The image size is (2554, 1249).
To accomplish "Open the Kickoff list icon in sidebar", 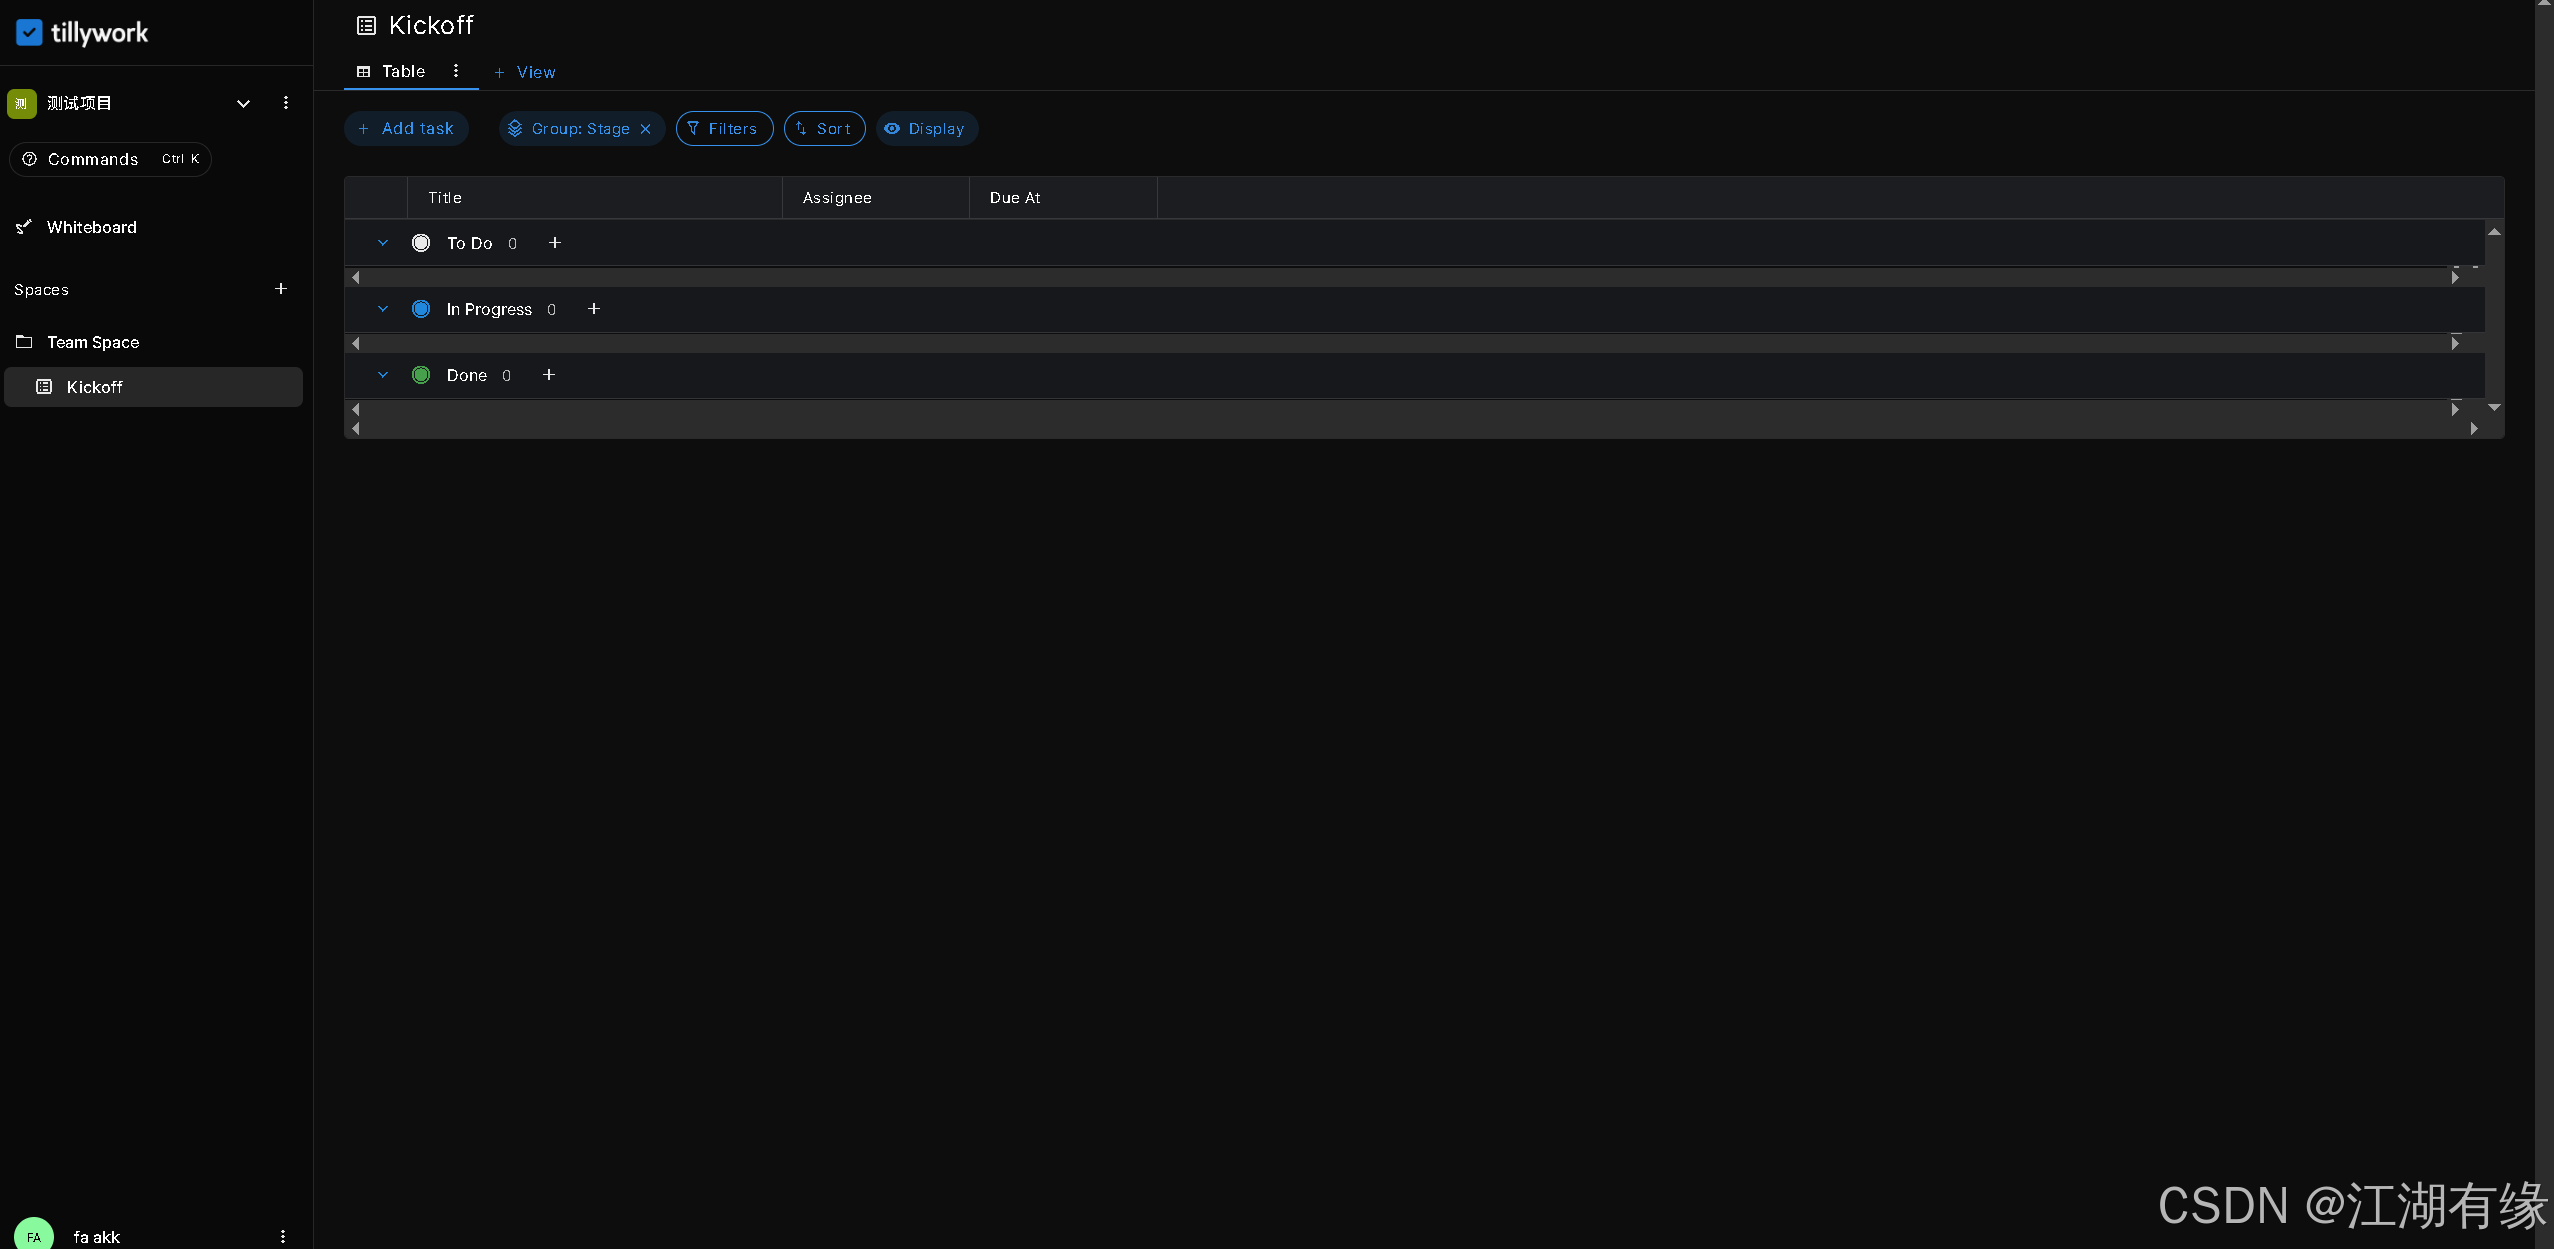I will [x=43, y=387].
